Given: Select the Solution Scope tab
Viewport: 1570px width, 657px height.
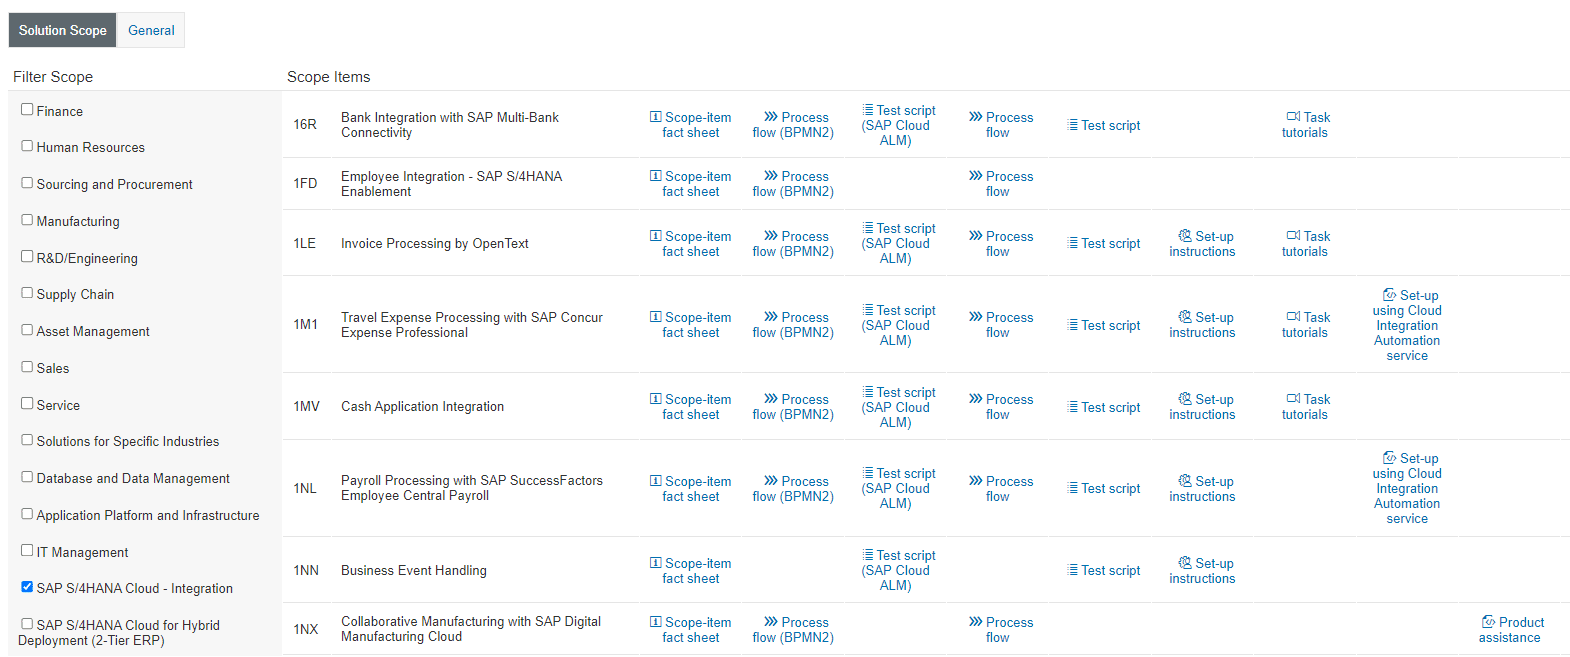Looking at the screenshot, I should (x=62, y=30).
